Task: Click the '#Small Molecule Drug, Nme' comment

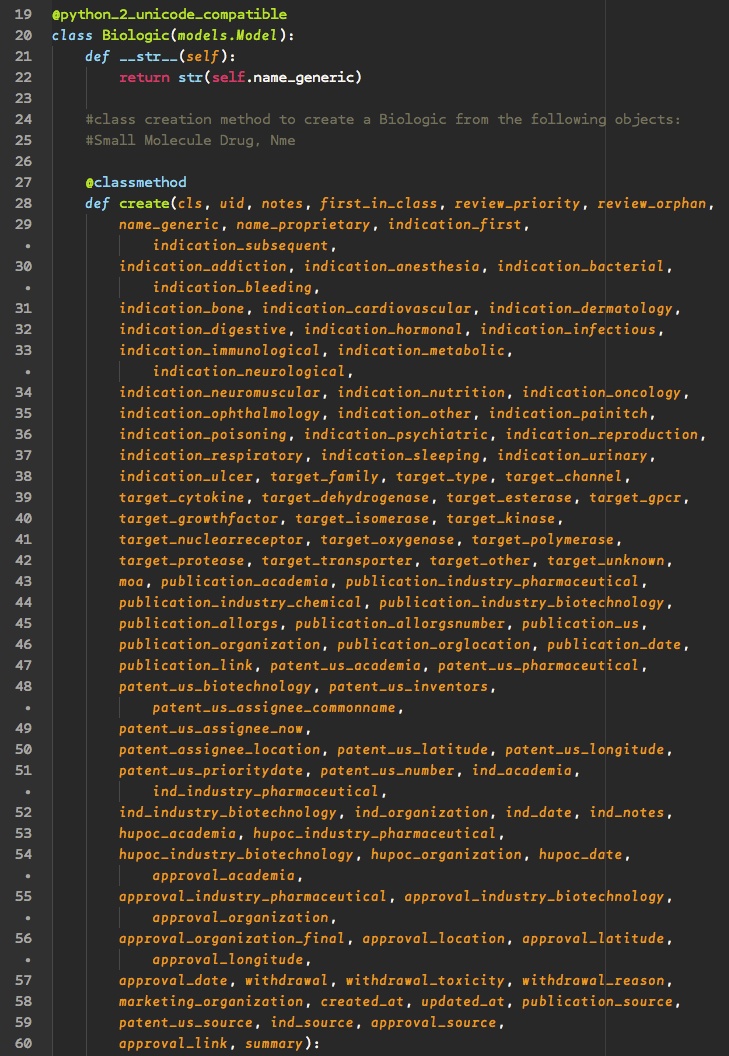Action: tap(190, 140)
